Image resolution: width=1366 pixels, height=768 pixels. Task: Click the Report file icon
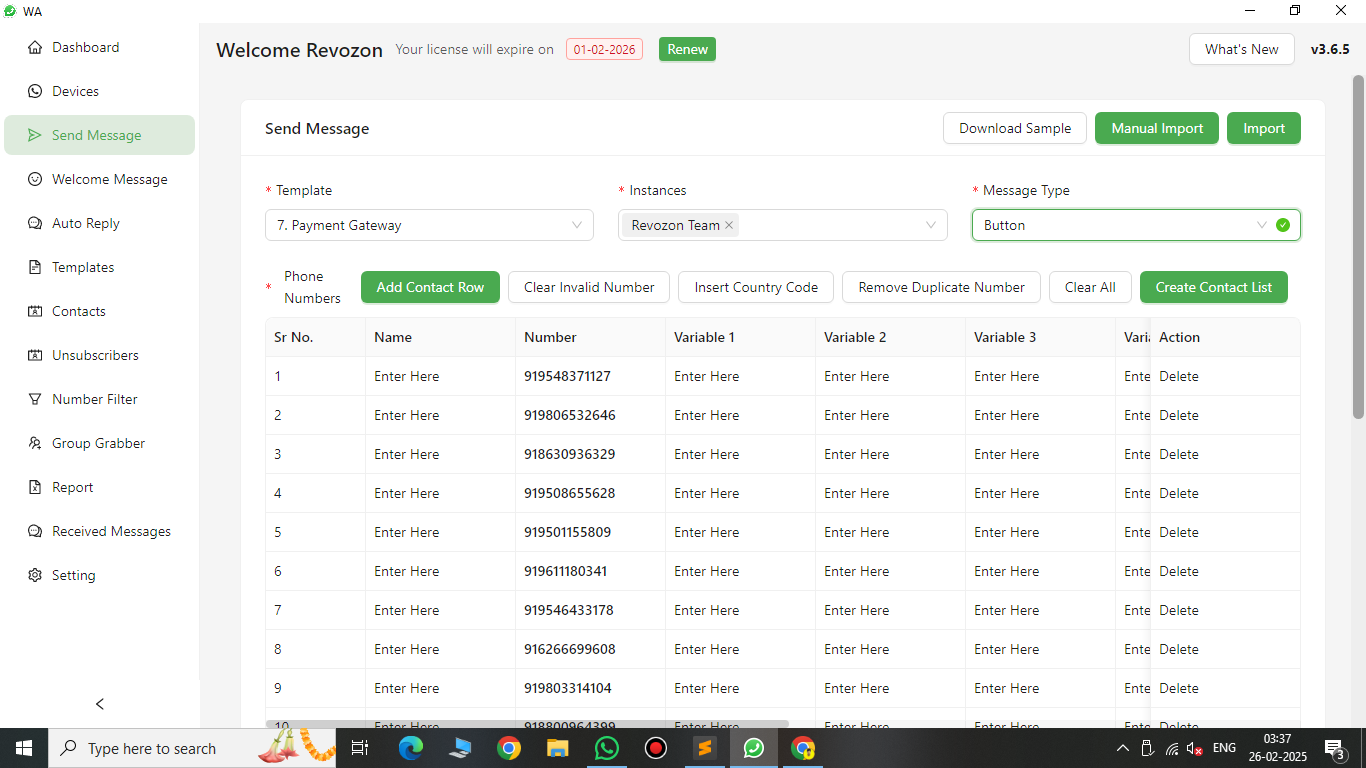click(x=35, y=487)
